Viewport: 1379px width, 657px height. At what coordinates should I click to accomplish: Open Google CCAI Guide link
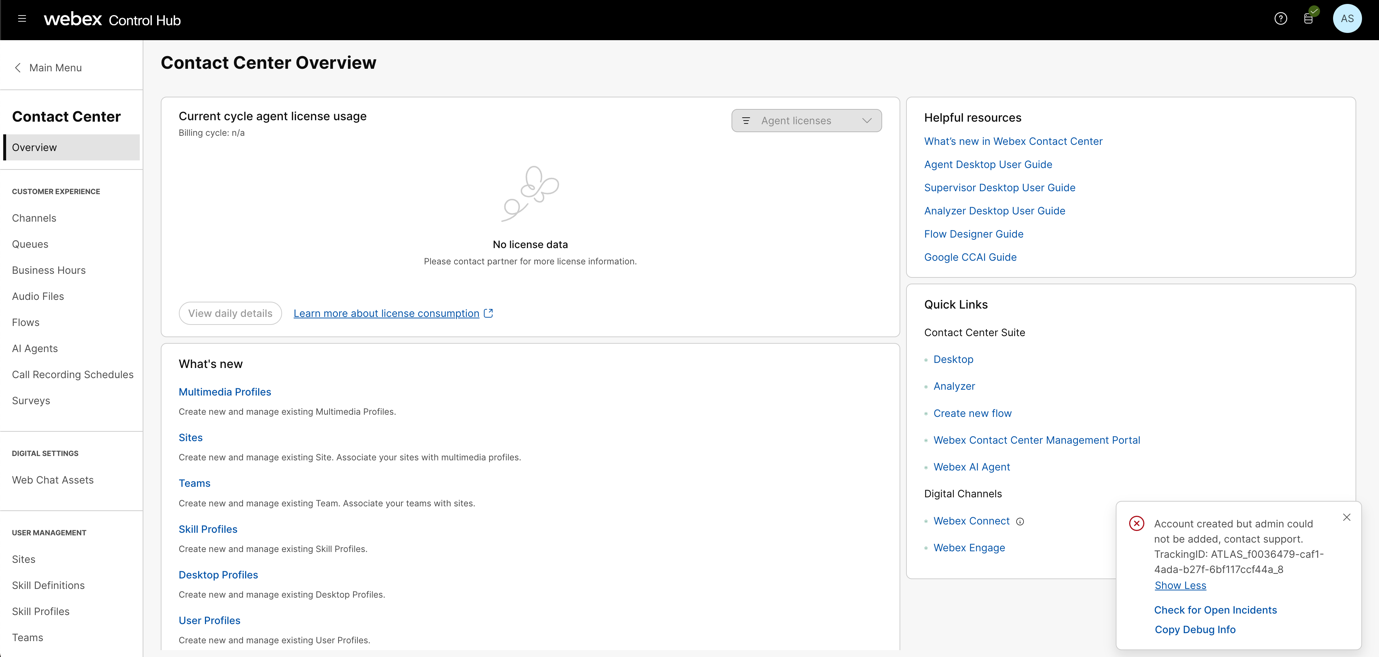point(970,257)
